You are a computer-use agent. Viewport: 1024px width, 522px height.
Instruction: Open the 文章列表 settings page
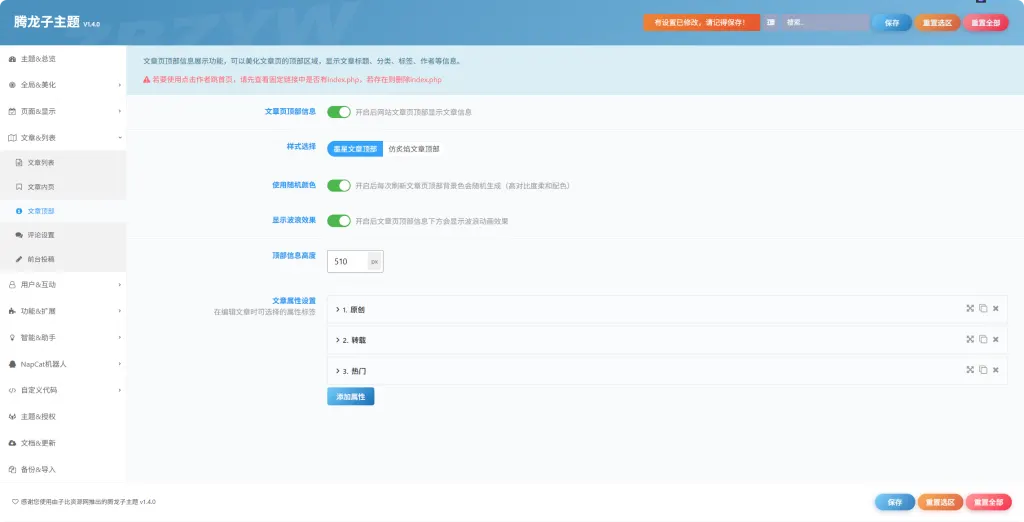(63, 163)
